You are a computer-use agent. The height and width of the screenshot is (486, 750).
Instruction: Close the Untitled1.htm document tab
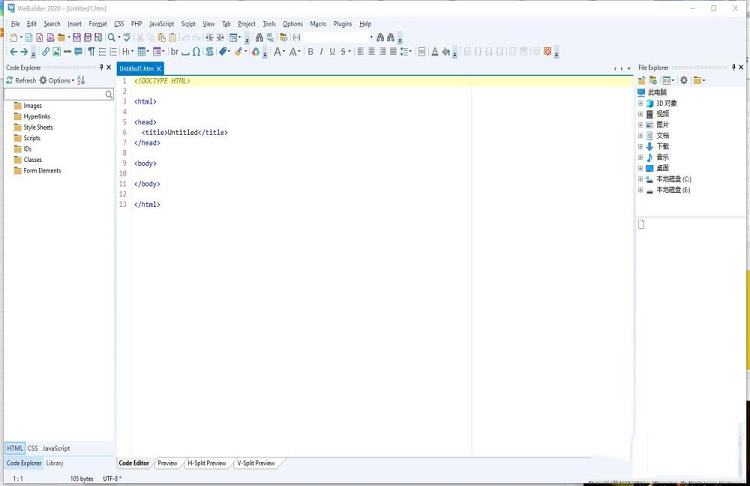[x=159, y=68]
